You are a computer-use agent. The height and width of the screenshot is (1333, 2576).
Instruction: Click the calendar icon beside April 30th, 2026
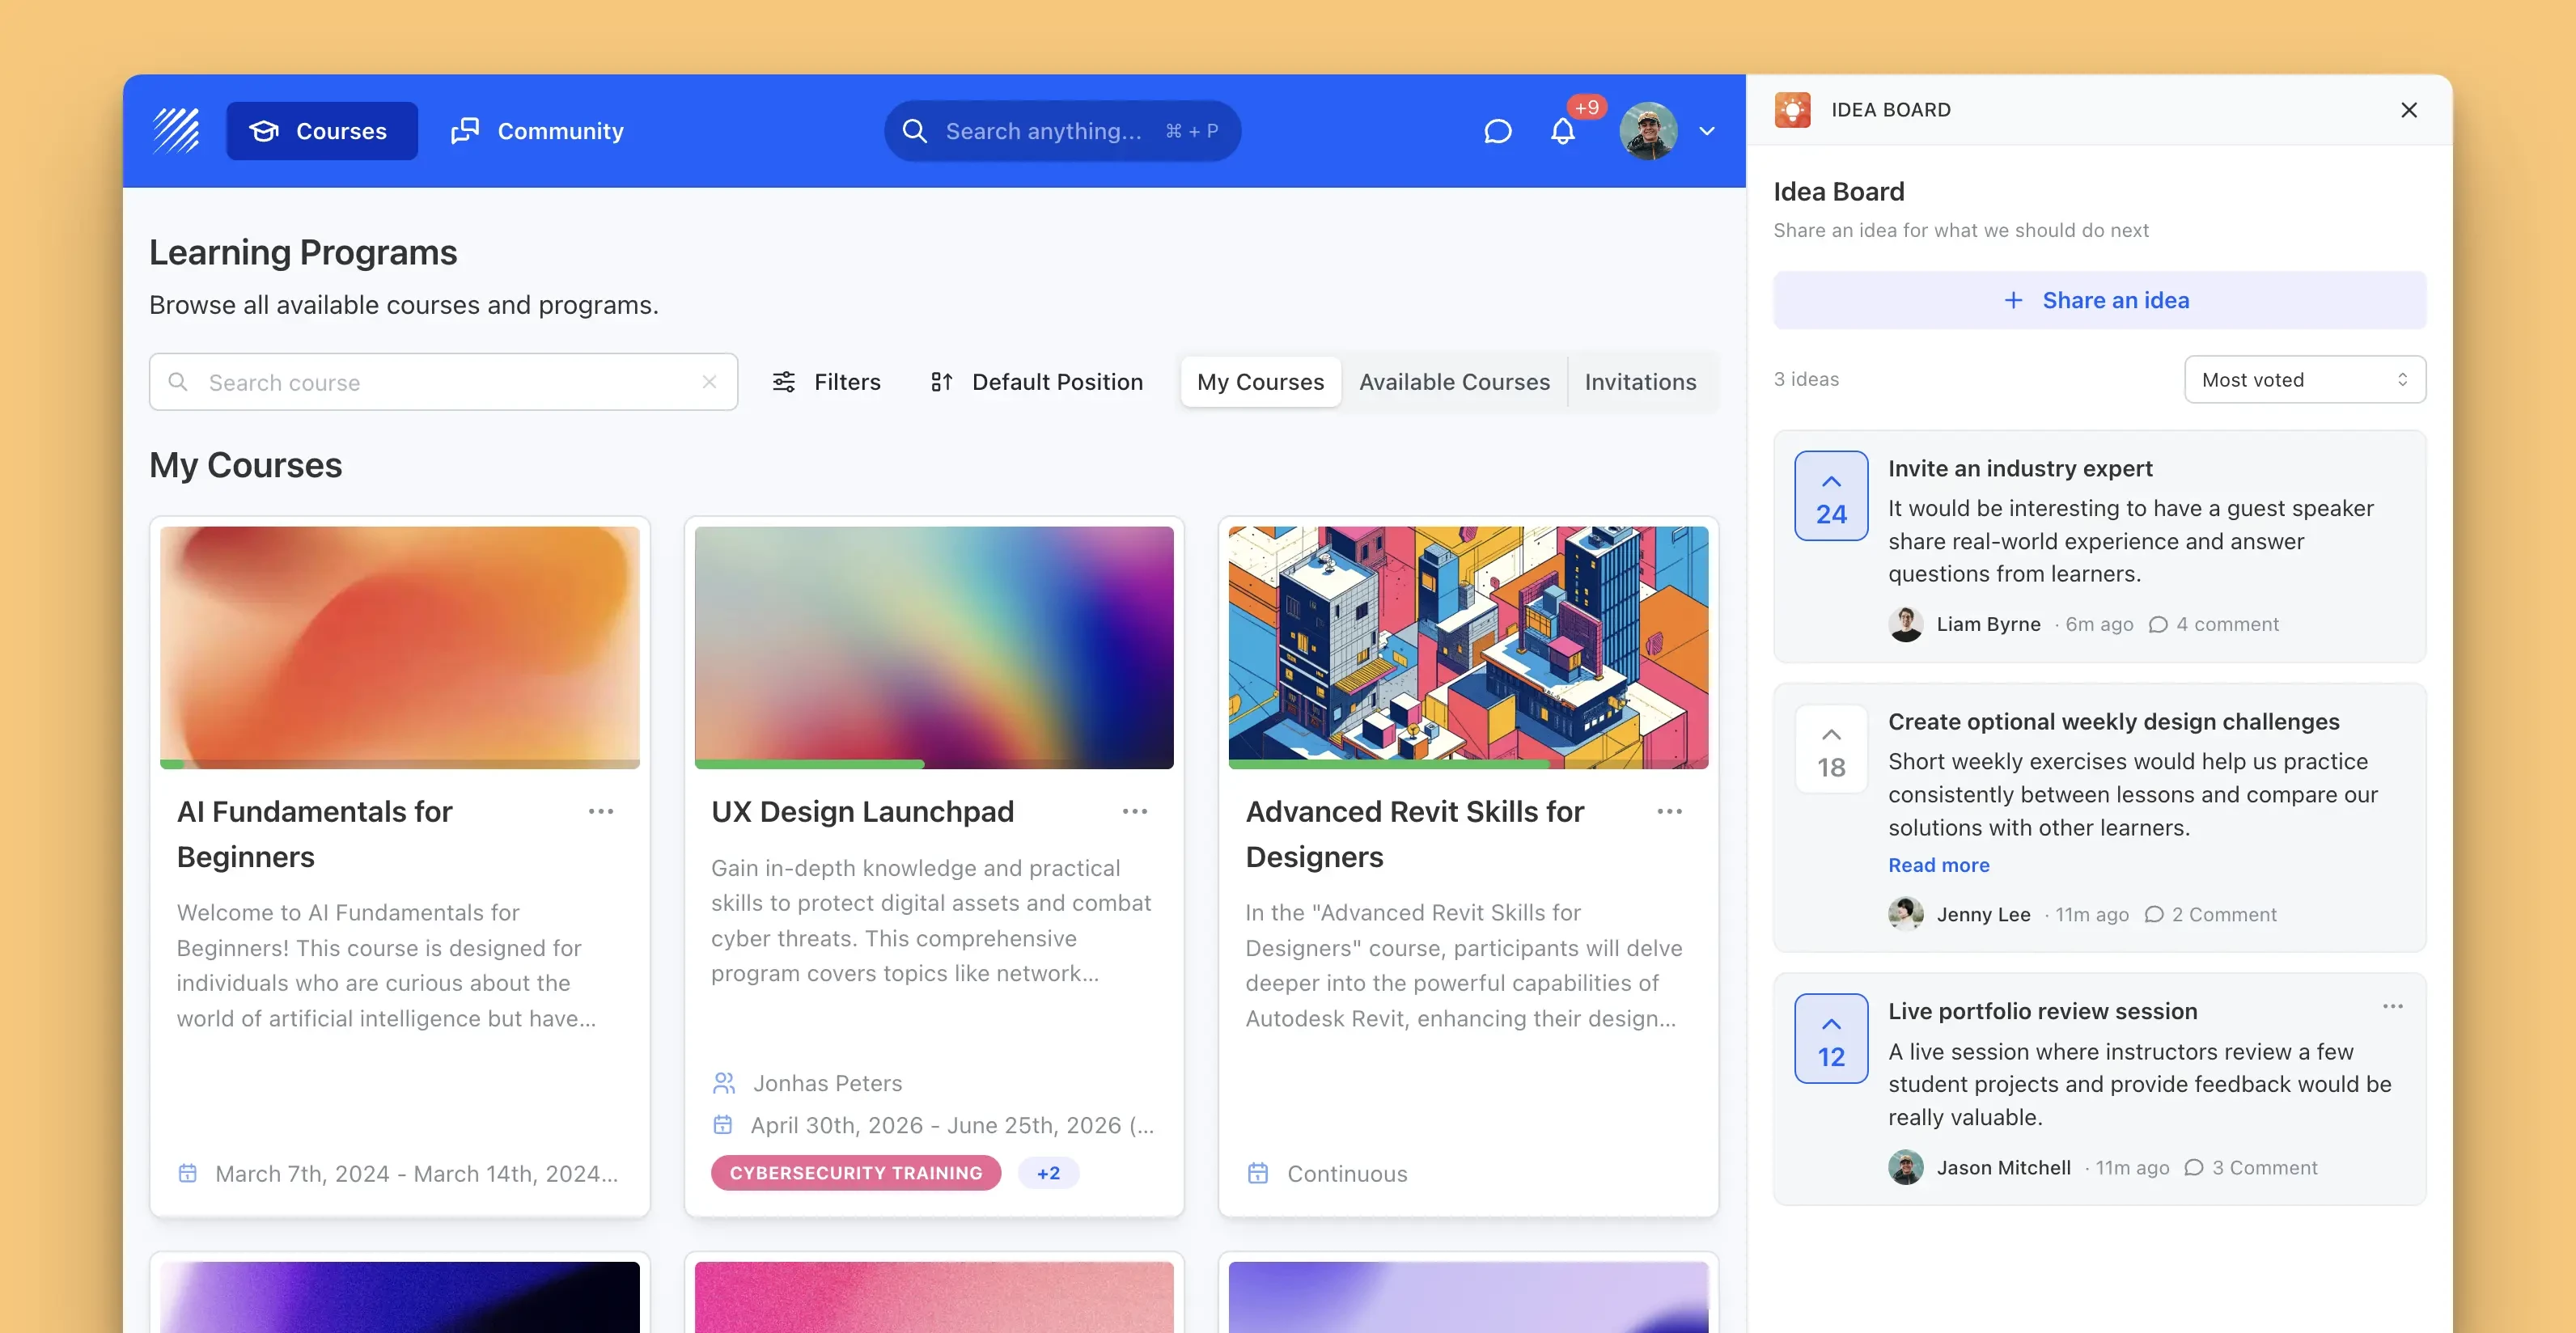pyautogui.click(x=723, y=1125)
